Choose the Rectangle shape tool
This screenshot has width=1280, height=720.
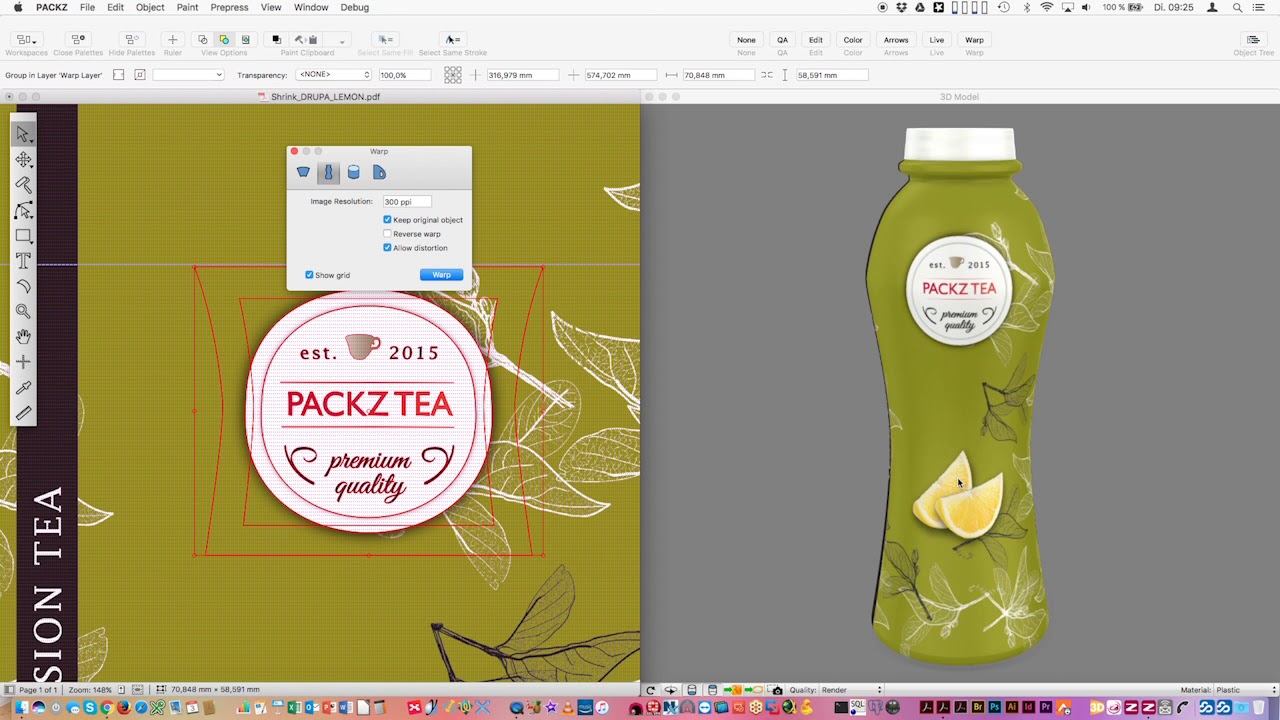click(x=23, y=236)
